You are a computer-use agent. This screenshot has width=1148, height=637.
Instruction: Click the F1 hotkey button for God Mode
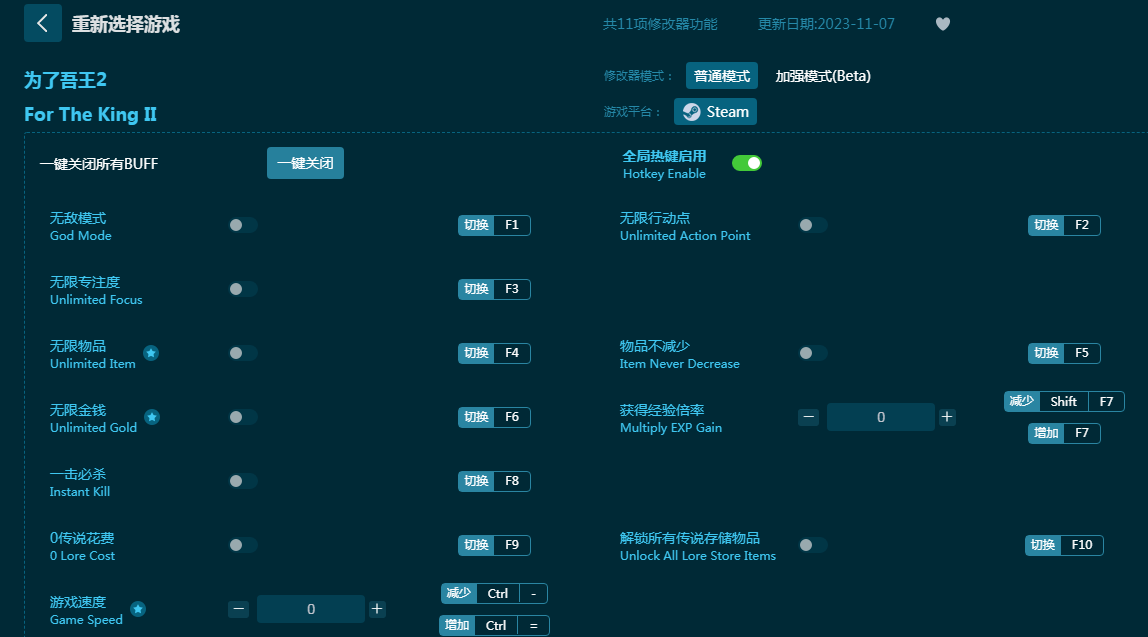click(x=494, y=226)
